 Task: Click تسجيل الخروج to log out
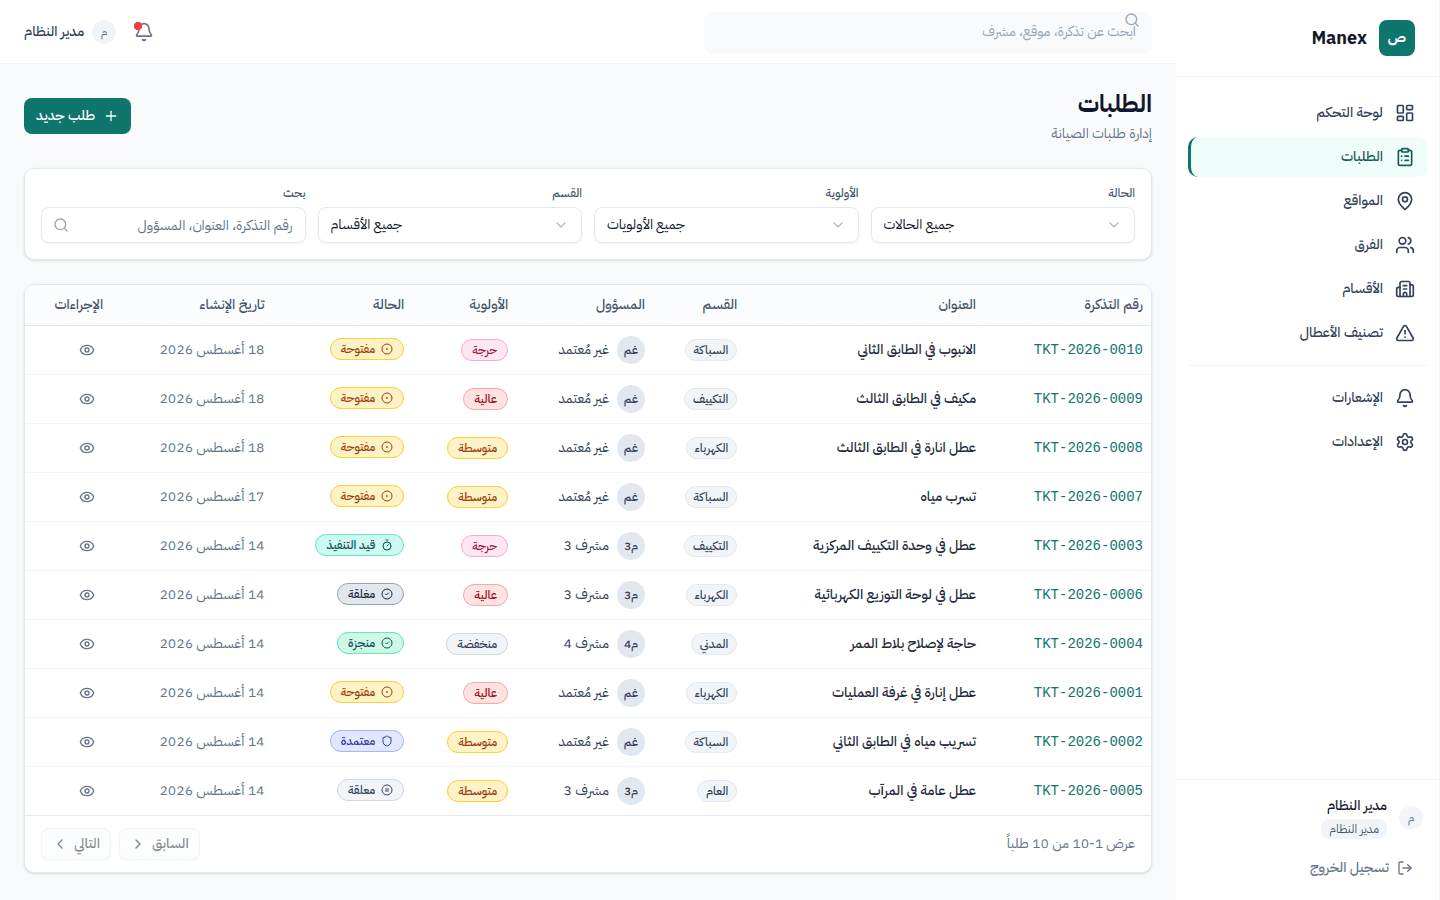point(1361,868)
